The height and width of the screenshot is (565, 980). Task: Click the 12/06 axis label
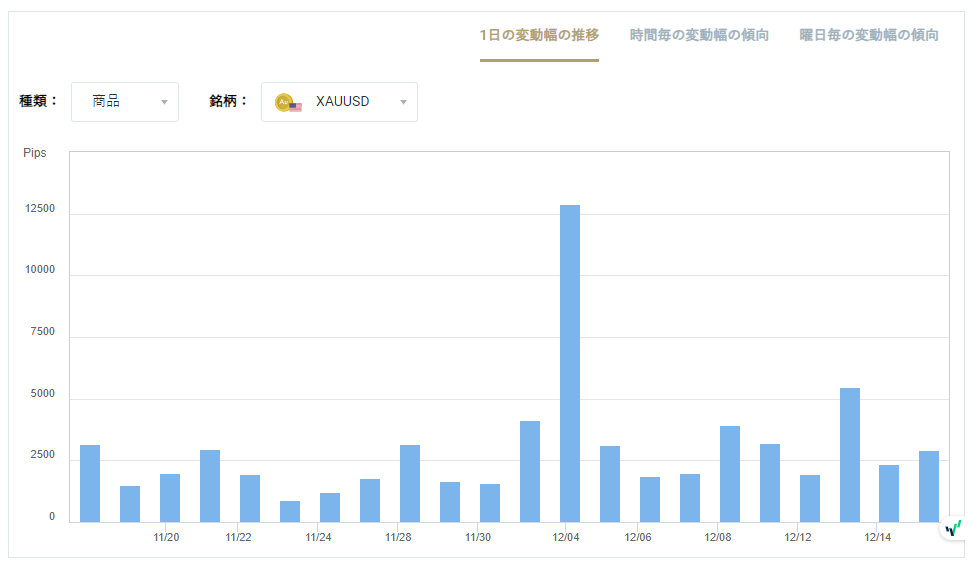click(x=638, y=538)
